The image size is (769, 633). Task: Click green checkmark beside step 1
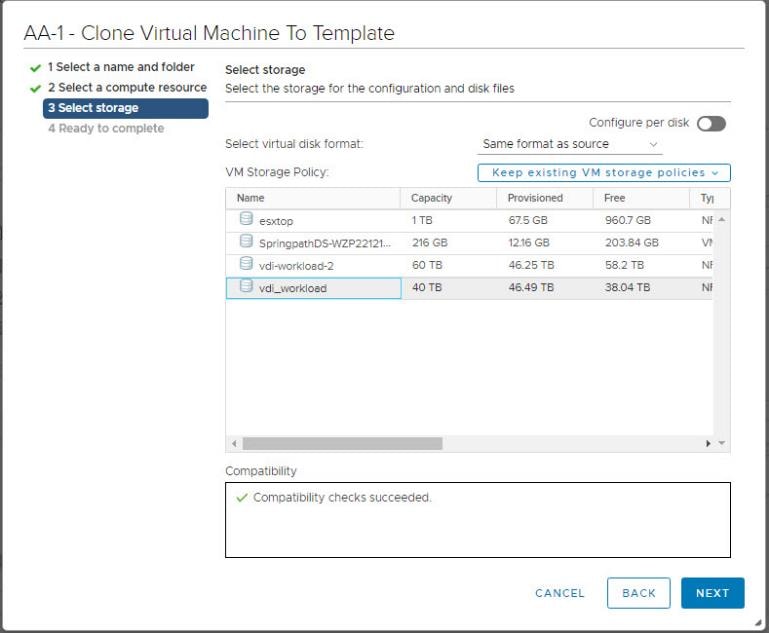coord(36,68)
